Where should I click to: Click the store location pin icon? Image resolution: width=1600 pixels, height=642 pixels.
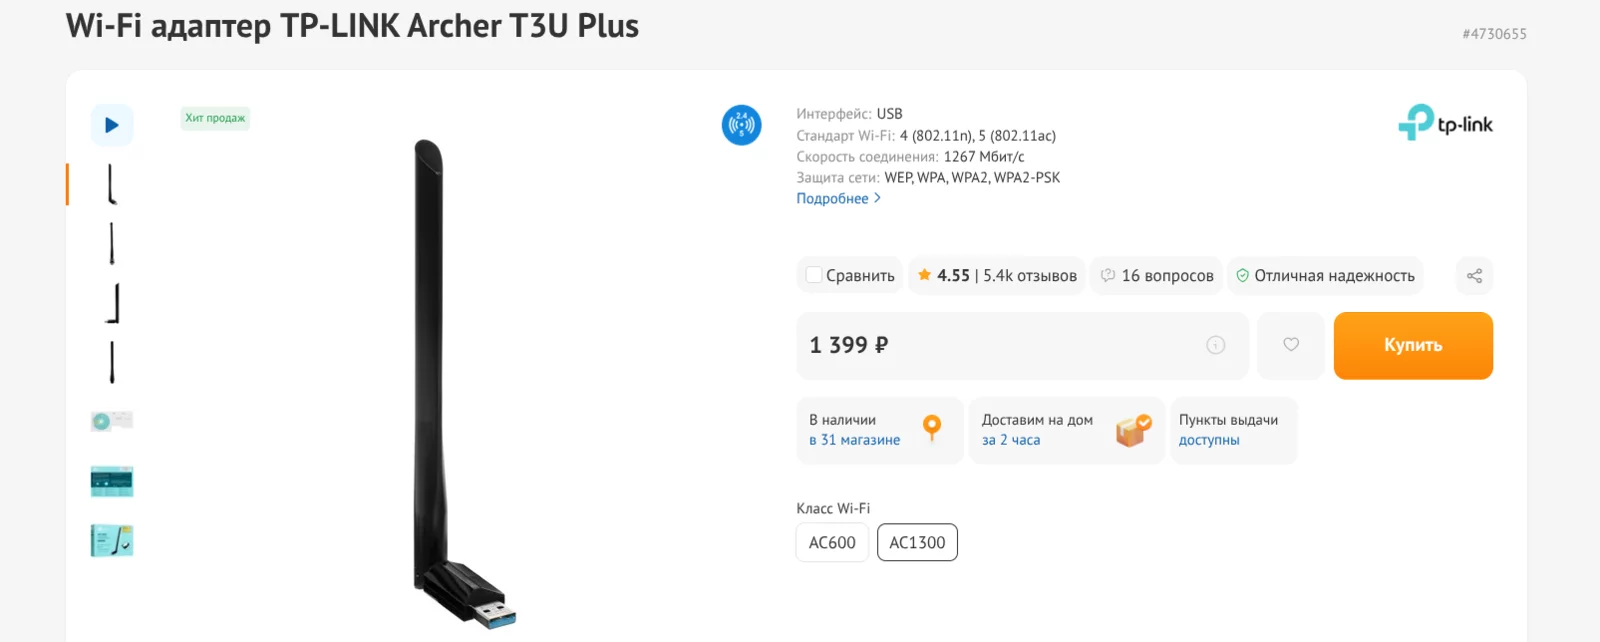click(x=932, y=428)
